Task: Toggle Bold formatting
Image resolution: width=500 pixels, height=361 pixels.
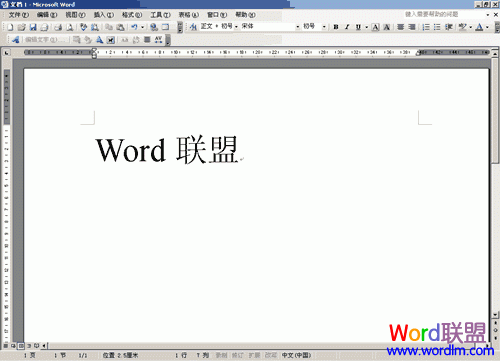Action: 336,27
